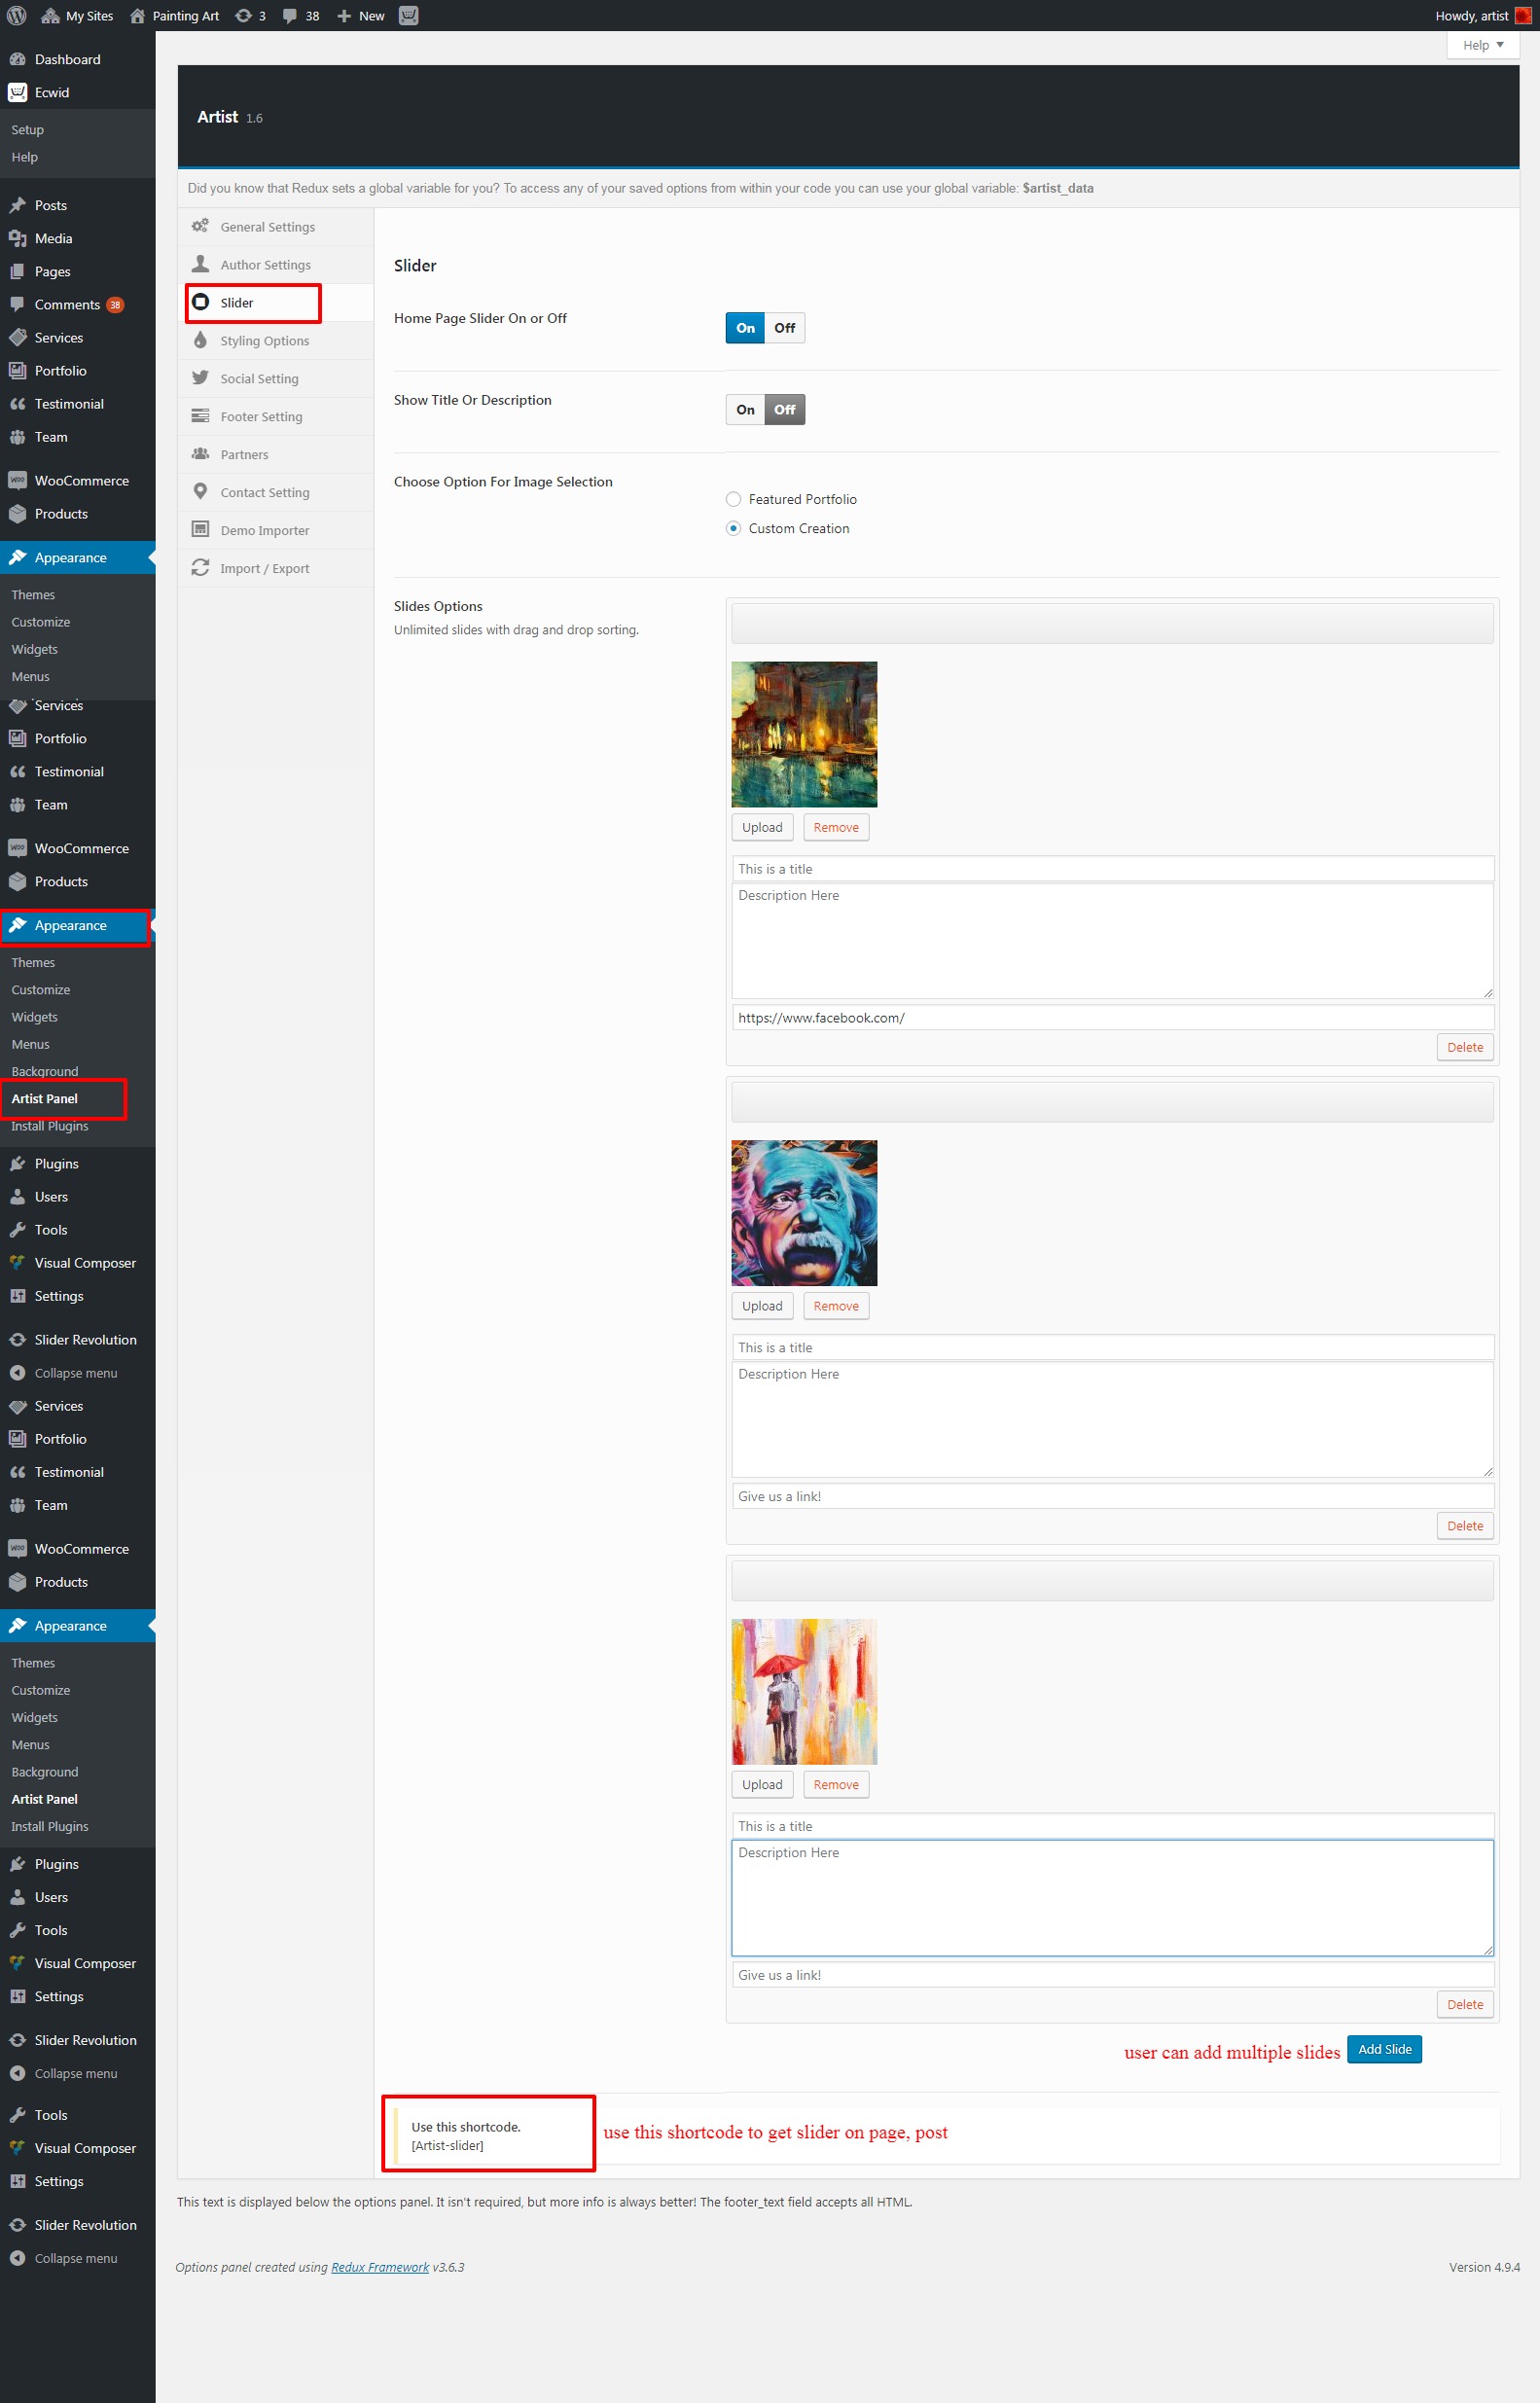The height and width of the screenshot is (2403, 1540).
Task: Click Upload under the red umbrella painting
Action: (762, 1785)
